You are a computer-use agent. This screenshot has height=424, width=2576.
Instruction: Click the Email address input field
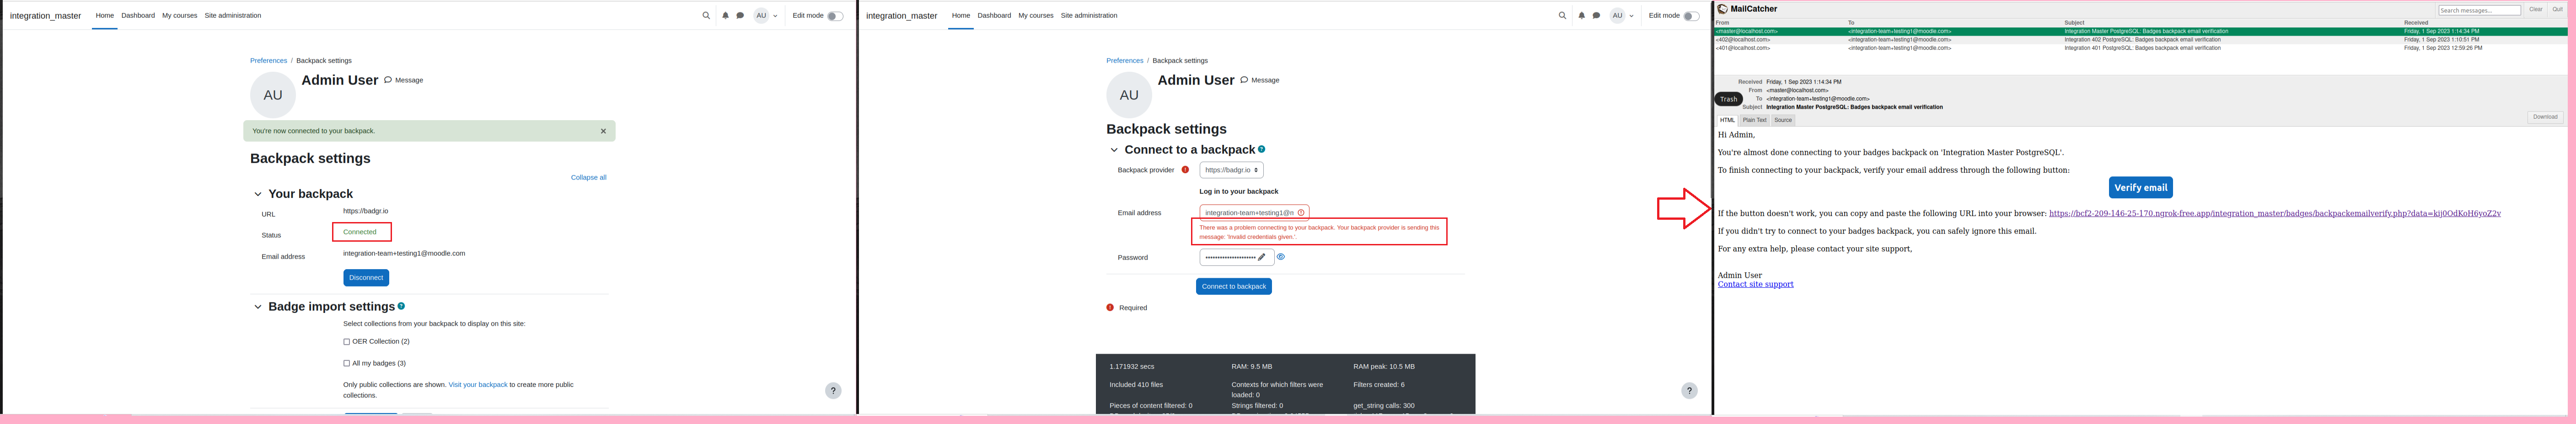1254,212
